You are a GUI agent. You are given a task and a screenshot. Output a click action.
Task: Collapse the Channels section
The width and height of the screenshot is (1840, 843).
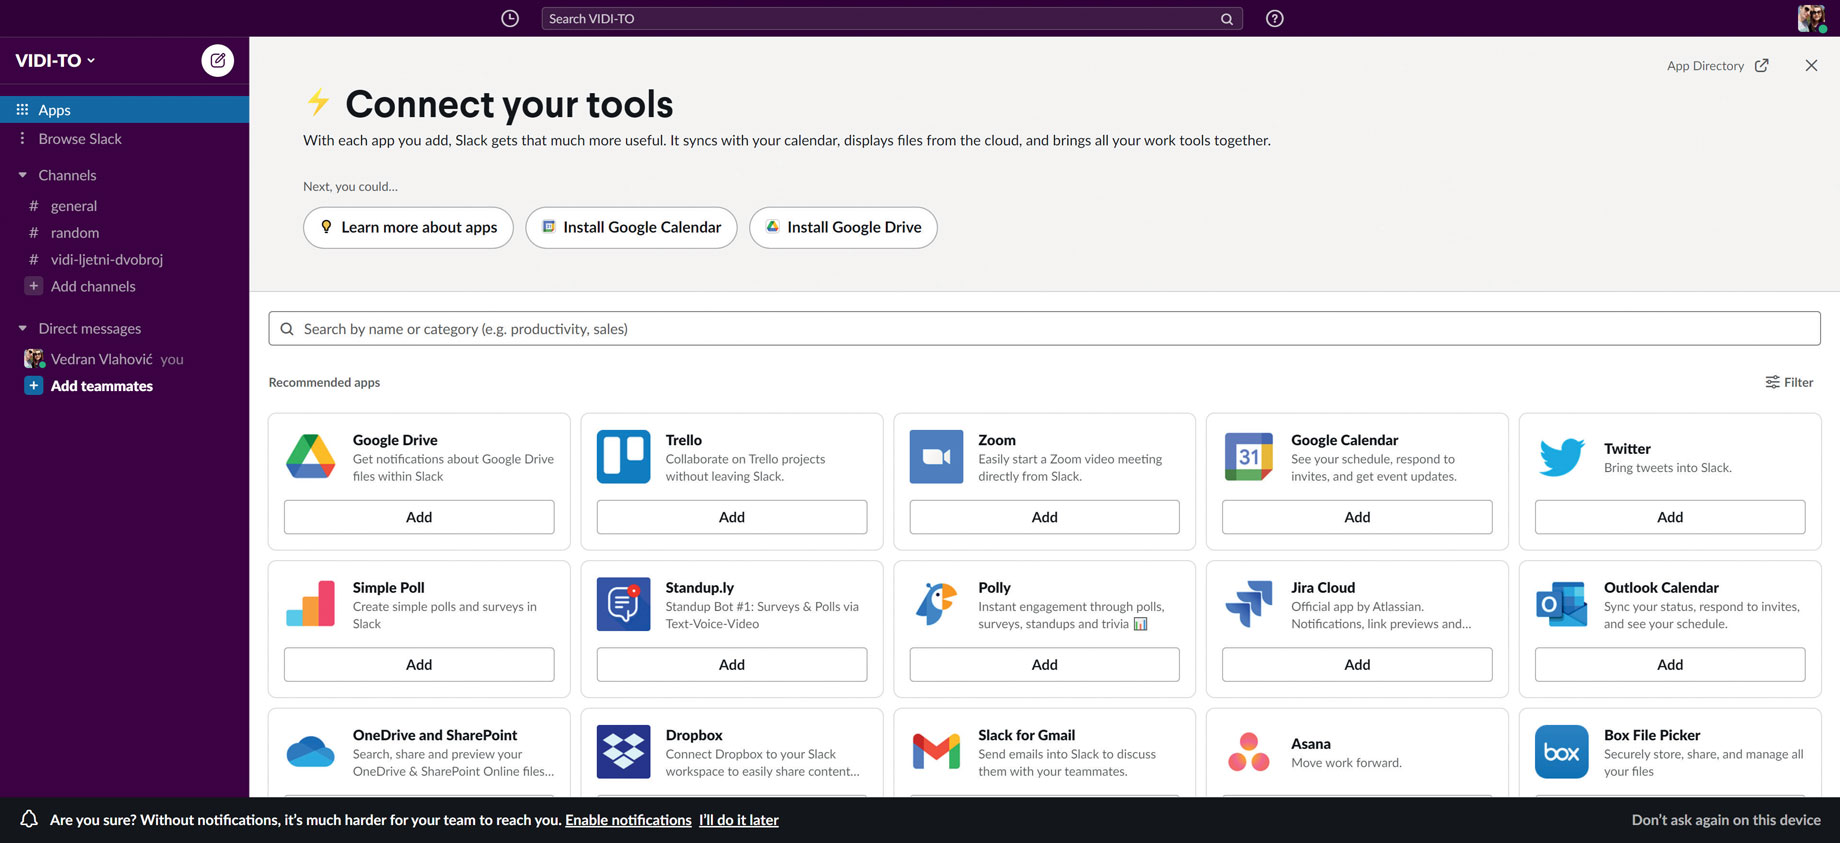tap(23, 175)
